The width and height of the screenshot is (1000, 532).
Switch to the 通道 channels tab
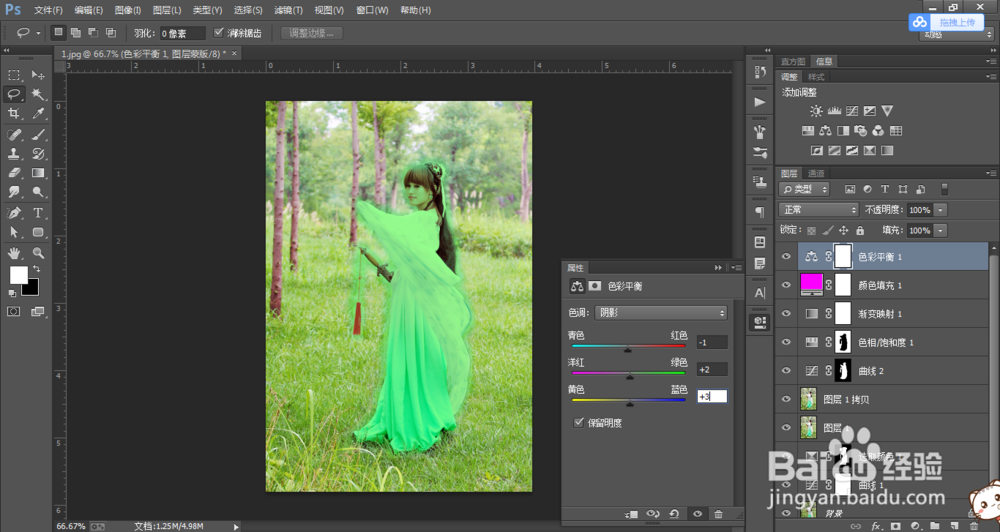click(x=816, y=174)
